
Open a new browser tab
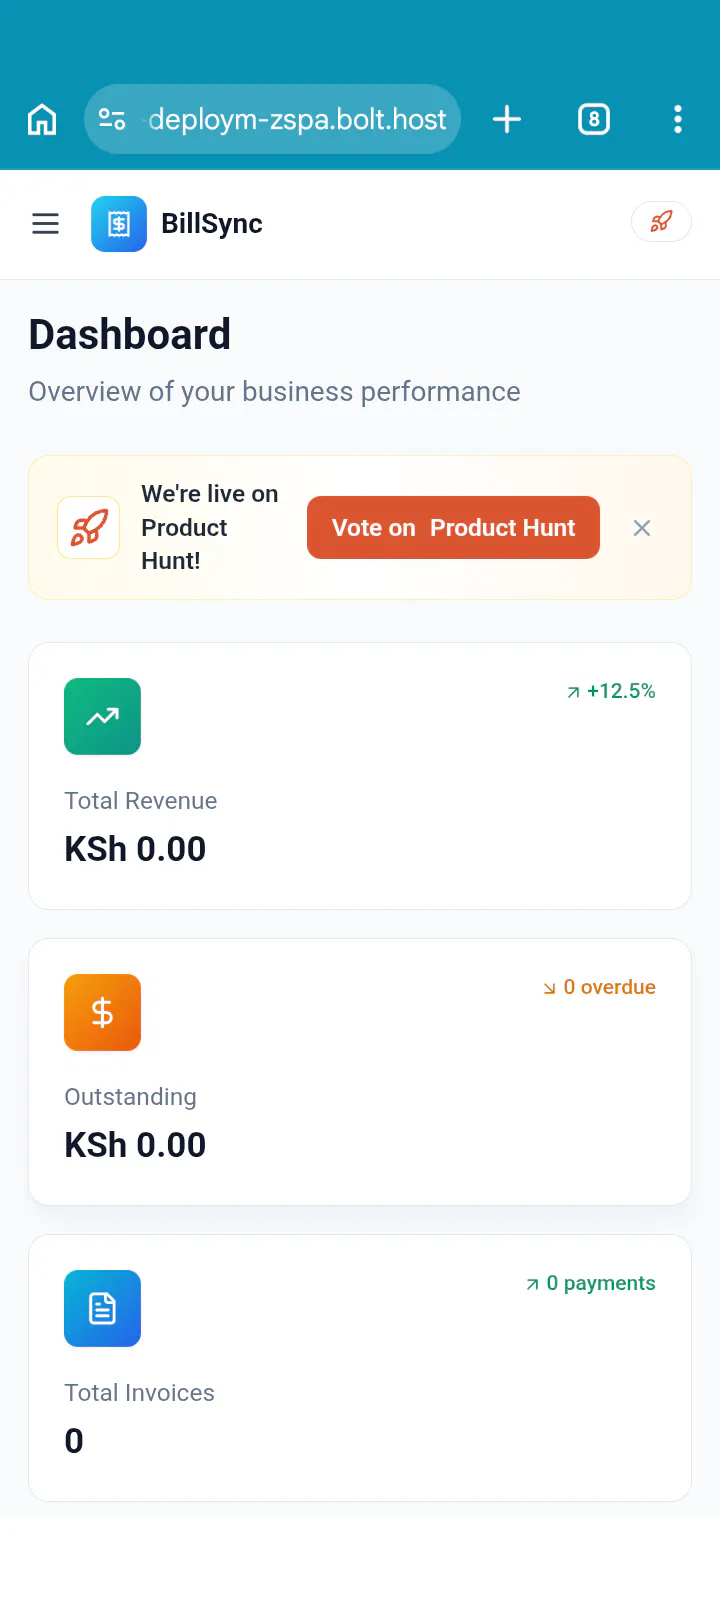coord(507,119)
